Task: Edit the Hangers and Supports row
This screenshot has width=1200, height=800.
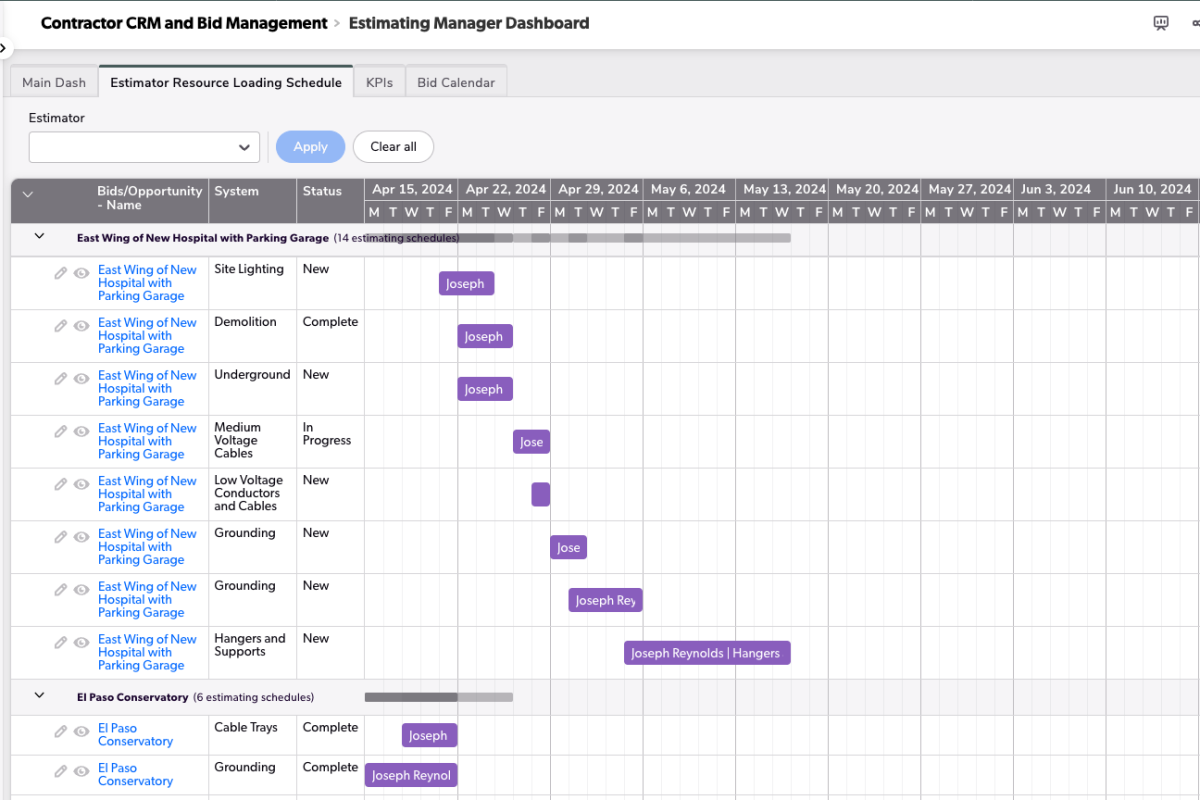Action: pyautogui.click(x=61, y=642)
